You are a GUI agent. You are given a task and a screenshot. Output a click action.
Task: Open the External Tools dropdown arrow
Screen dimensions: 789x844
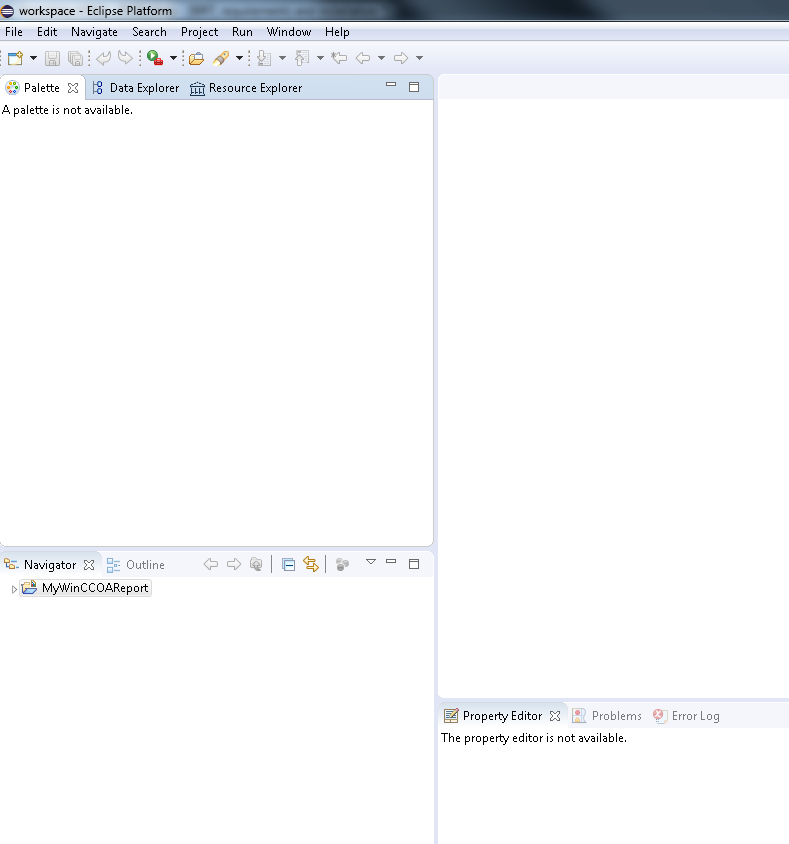point(173,59)
